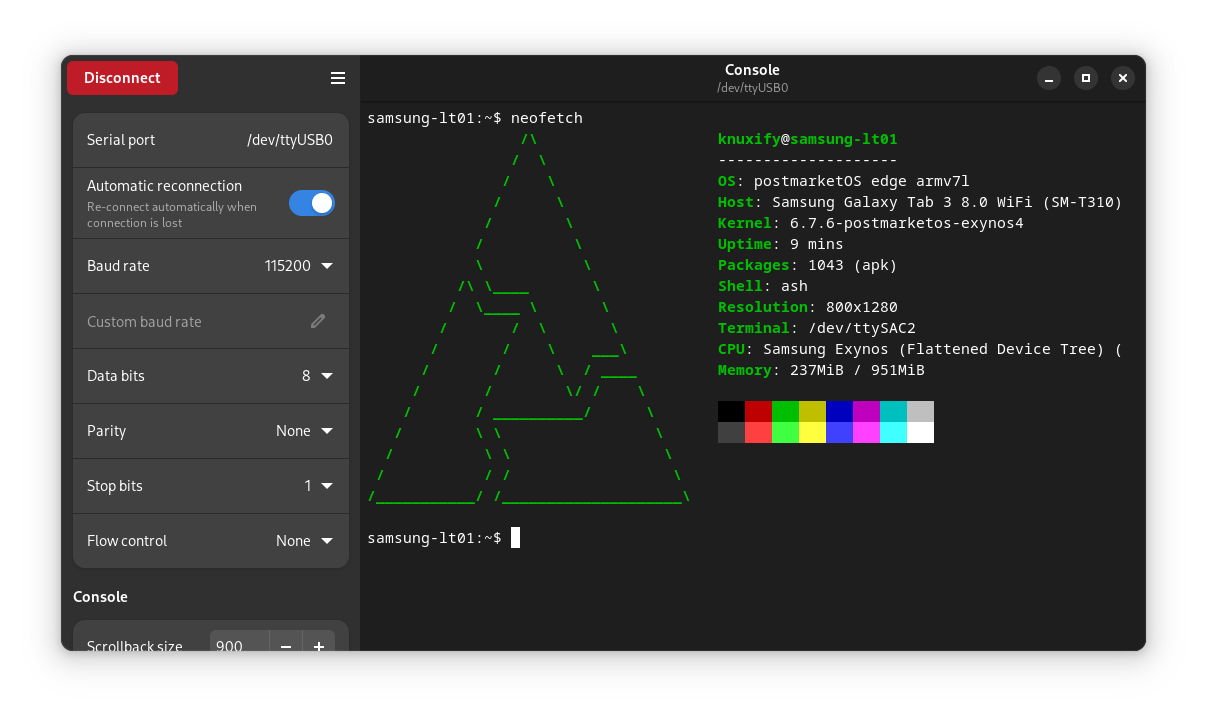The width and height of the screenshot is (1207, 718).
Task: Toggle Automatic reconnection off
Action: click(311, 202)
